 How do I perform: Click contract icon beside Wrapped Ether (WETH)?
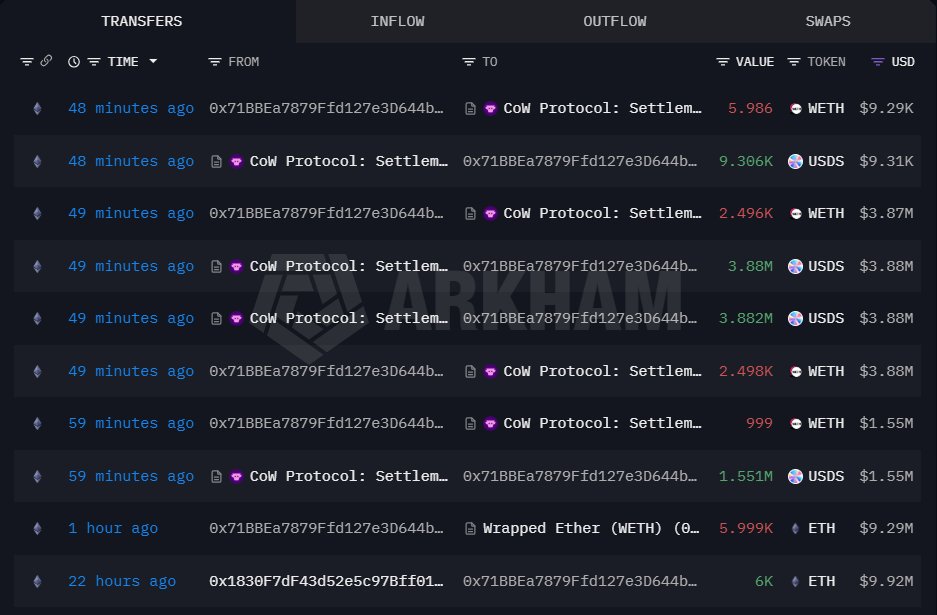pyautogui.click(x=470, y=528)
